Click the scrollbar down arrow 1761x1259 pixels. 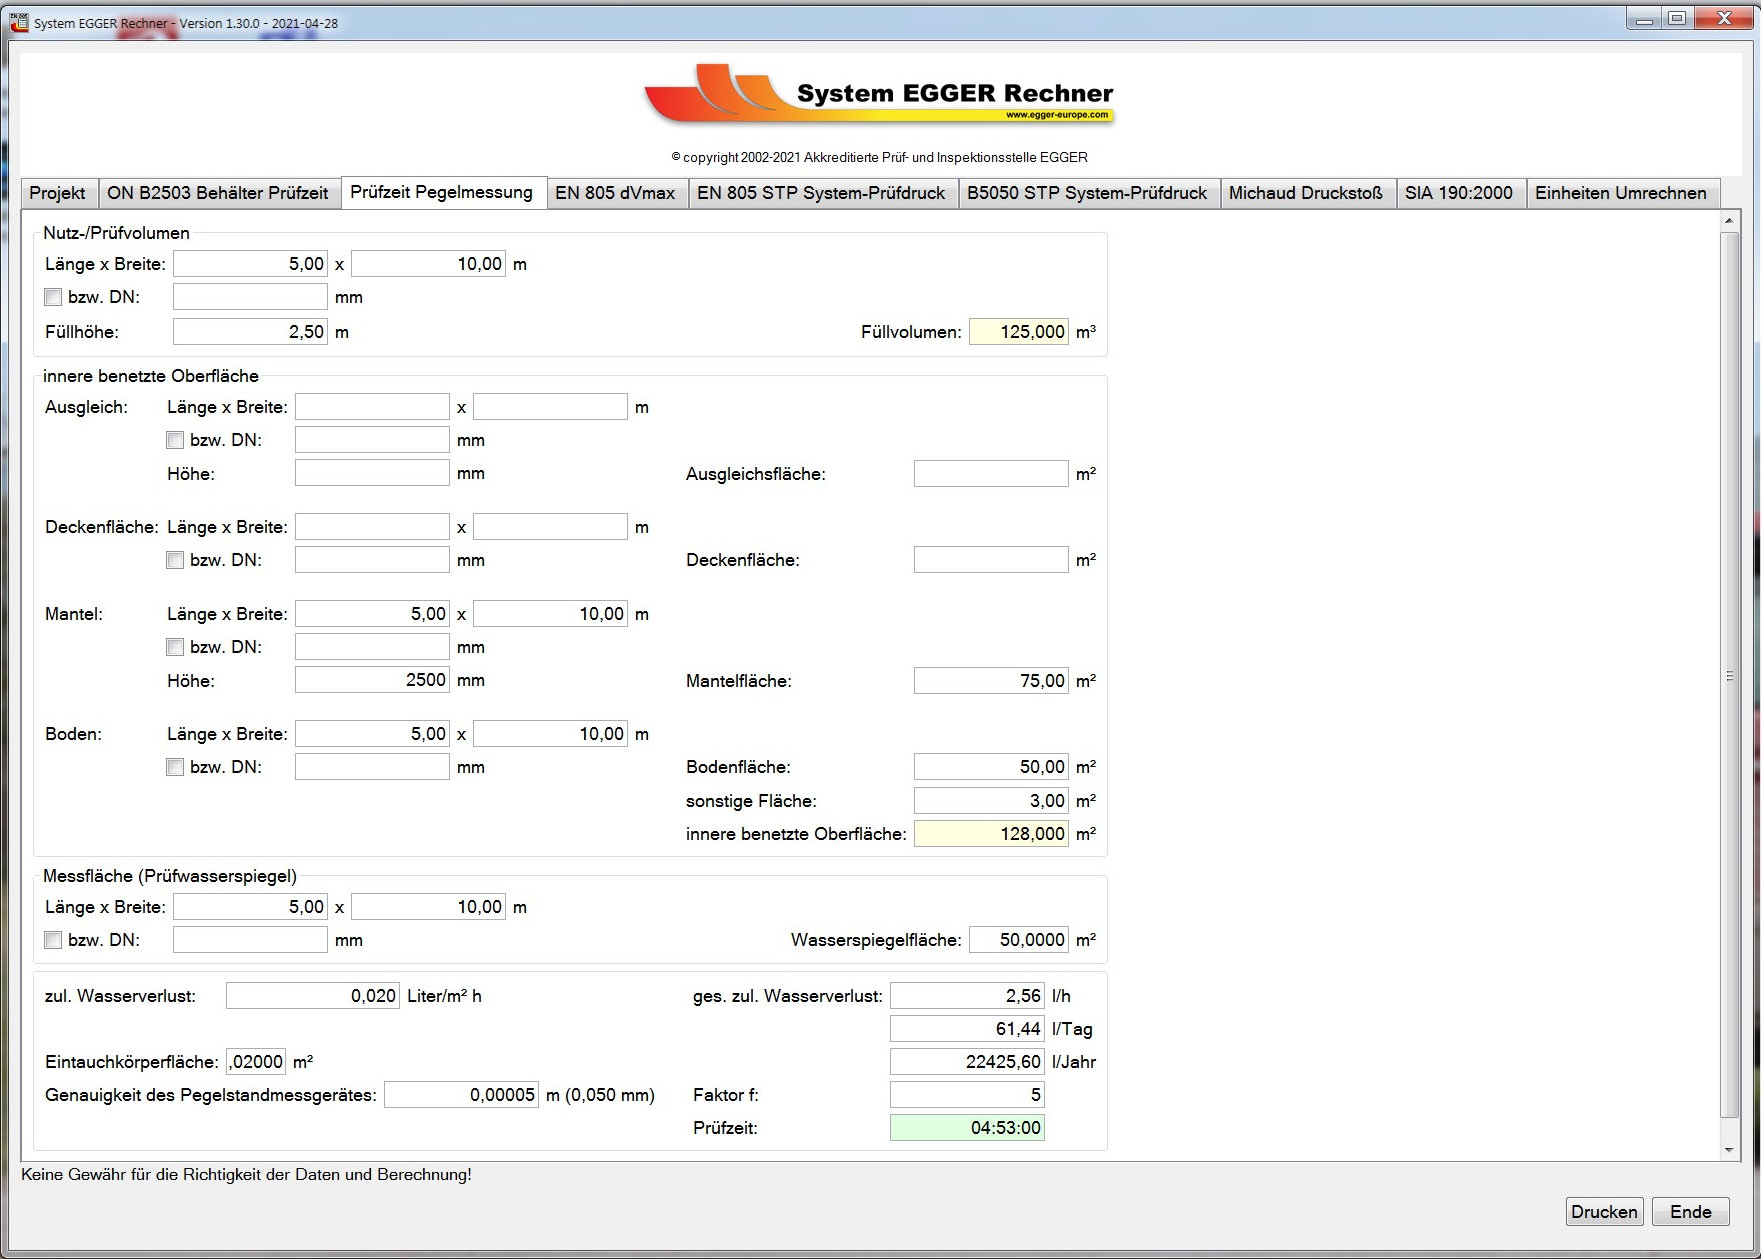(1730, 1150)
